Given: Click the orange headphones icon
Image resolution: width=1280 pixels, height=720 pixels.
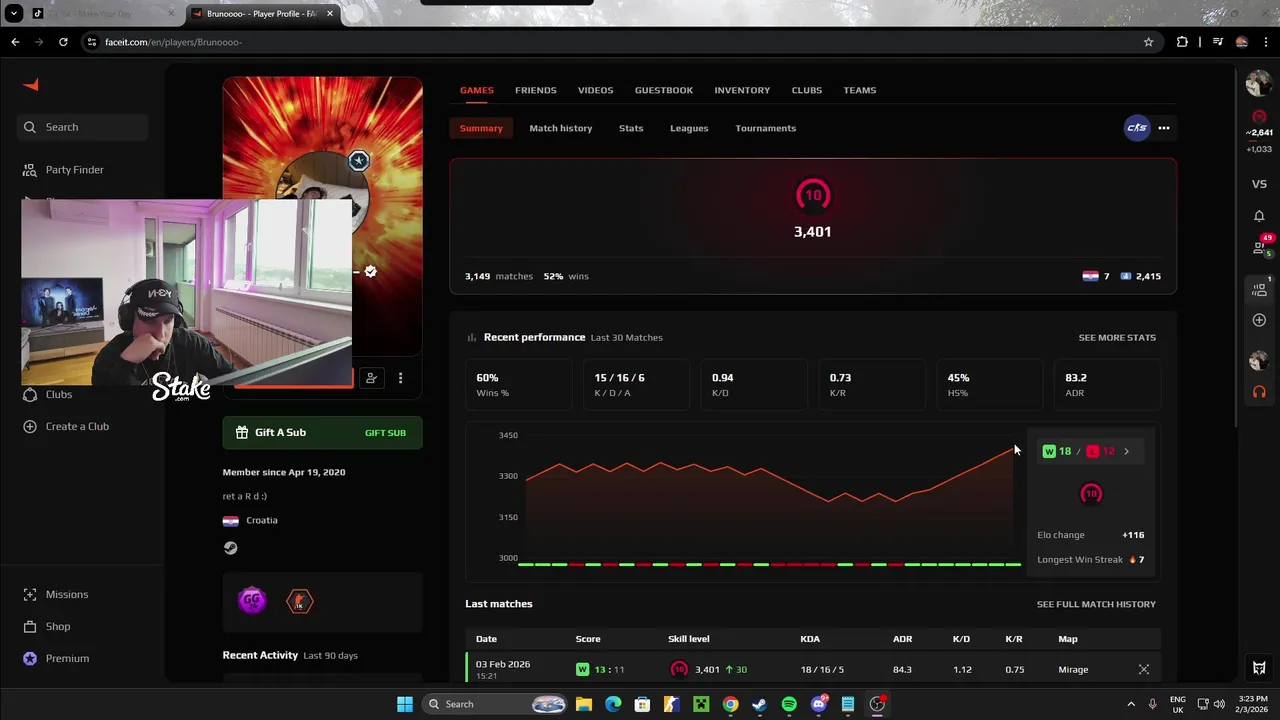Looking at the screenshot, I should point(1259,392).
